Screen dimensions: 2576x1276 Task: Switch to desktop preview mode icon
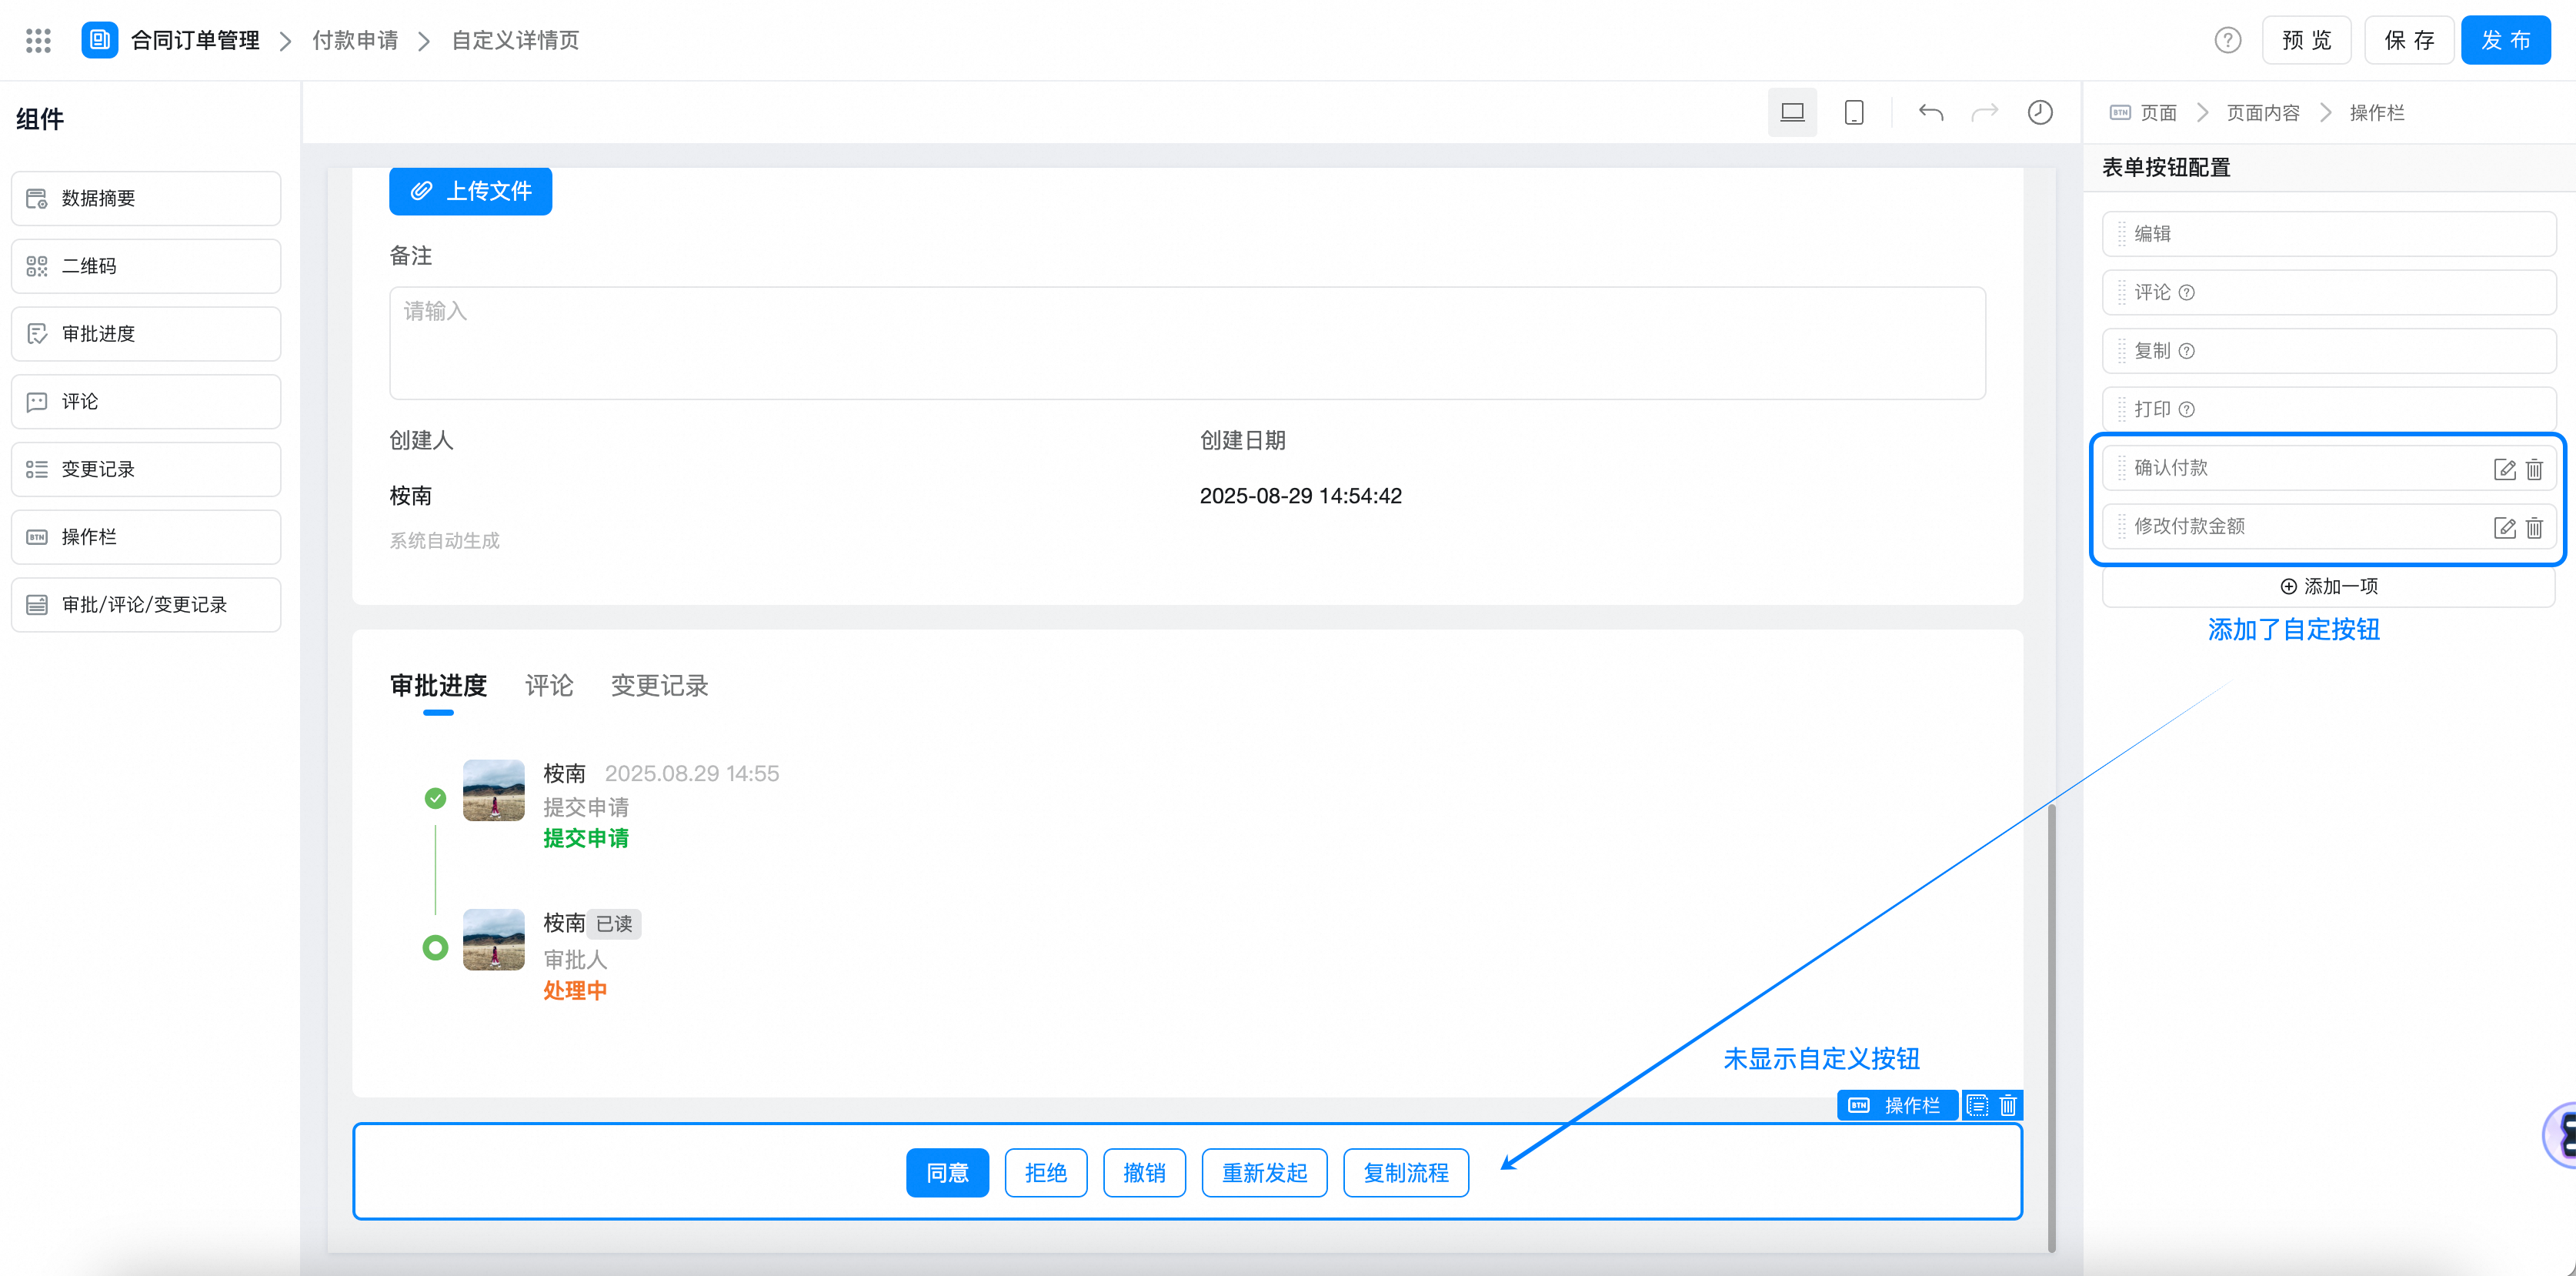point(1792,112)
